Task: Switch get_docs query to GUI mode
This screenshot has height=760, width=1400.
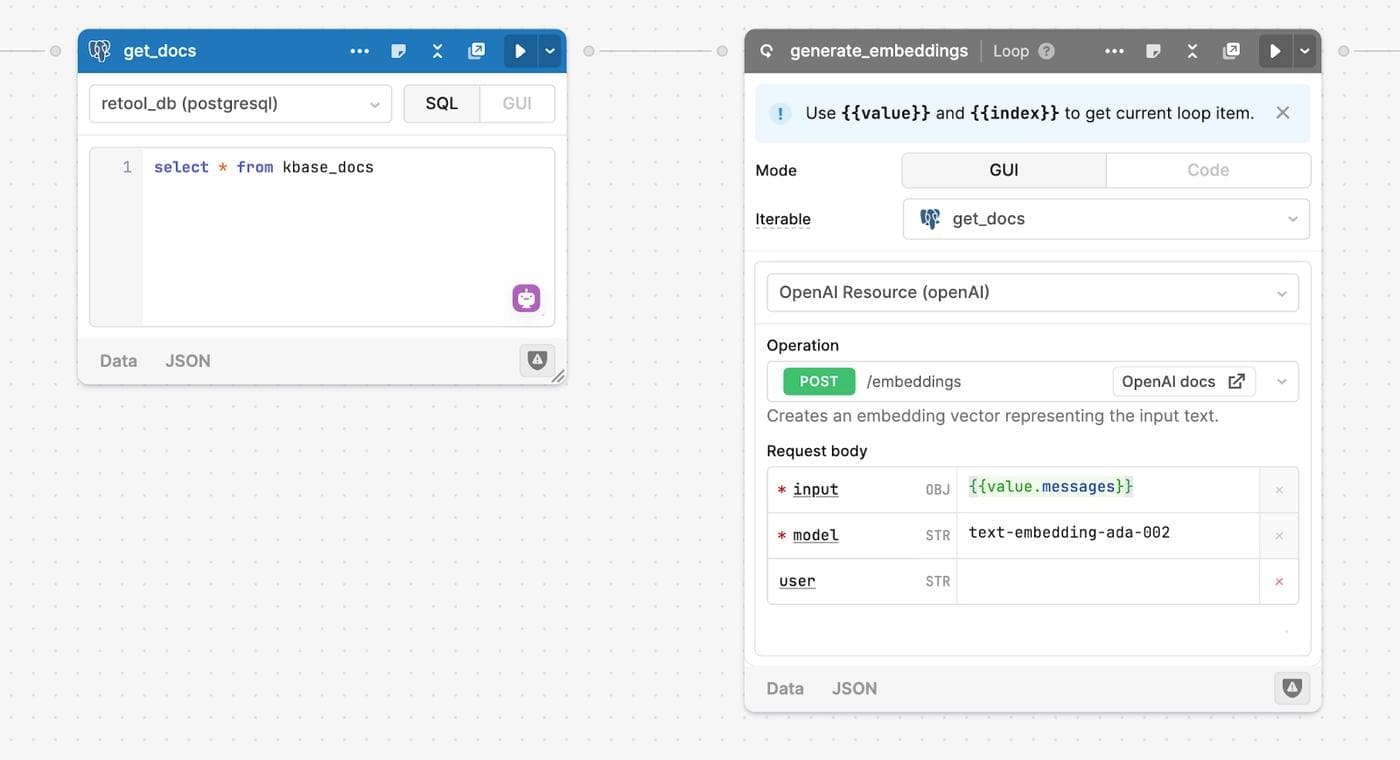Action: 517,104
